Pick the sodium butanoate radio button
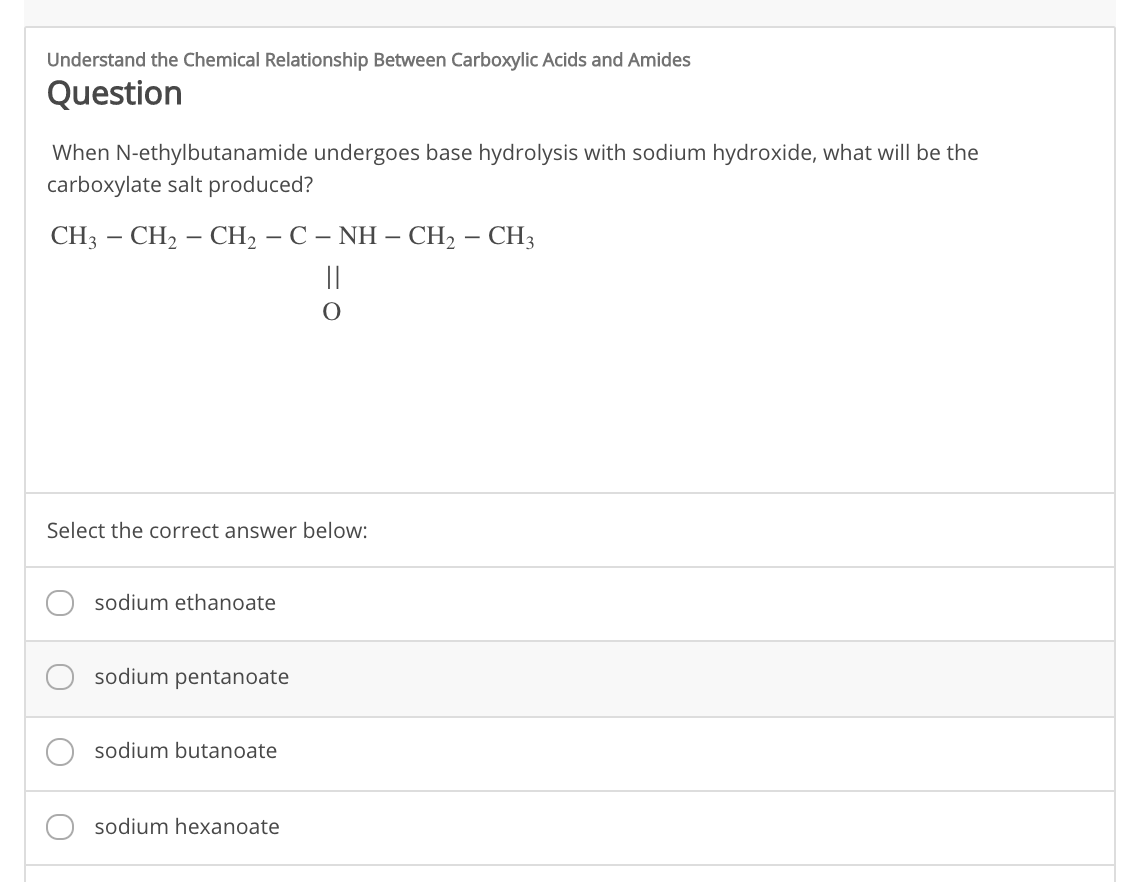1130x882 pixels. [x=60, y=752]
